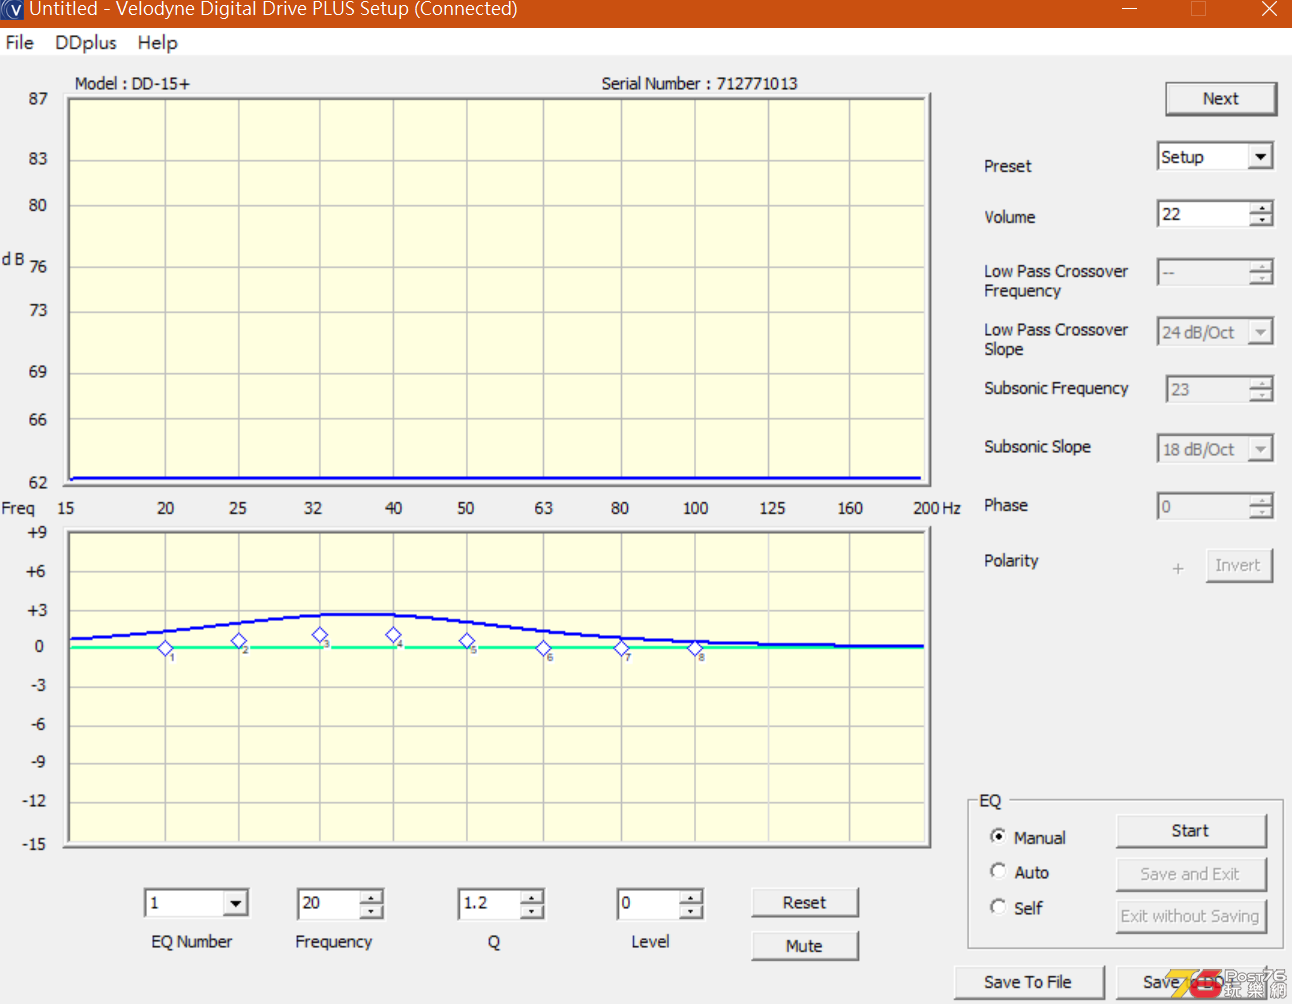Screen dimensions: 1292x1004
Task: Select EQ point 2 diamond marker
Action: coord(239,641)
